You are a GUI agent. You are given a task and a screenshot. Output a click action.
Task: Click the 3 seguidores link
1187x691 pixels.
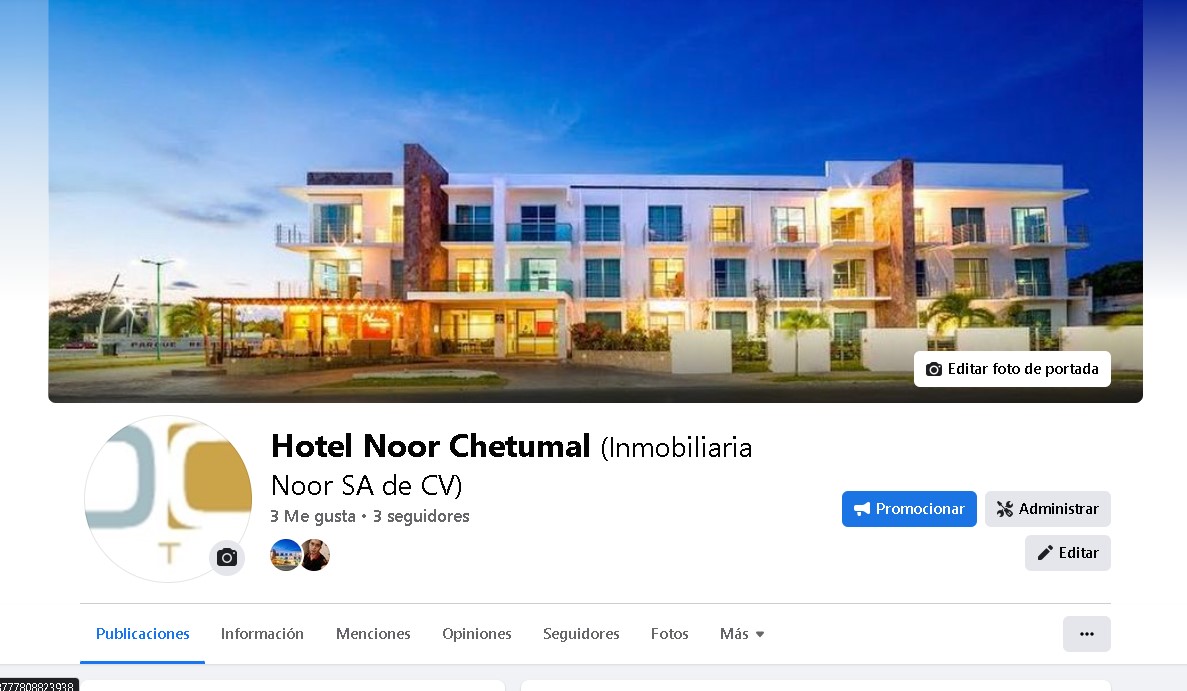[x=421, y=516]
